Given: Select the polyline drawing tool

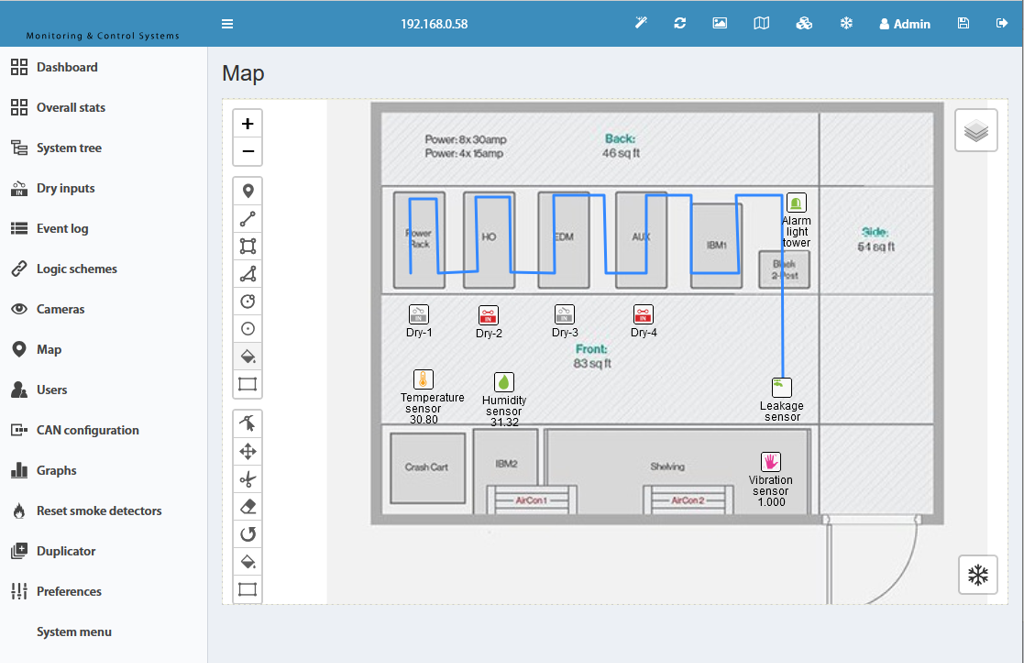Looking at the screenshot, I should pos(248,219).
